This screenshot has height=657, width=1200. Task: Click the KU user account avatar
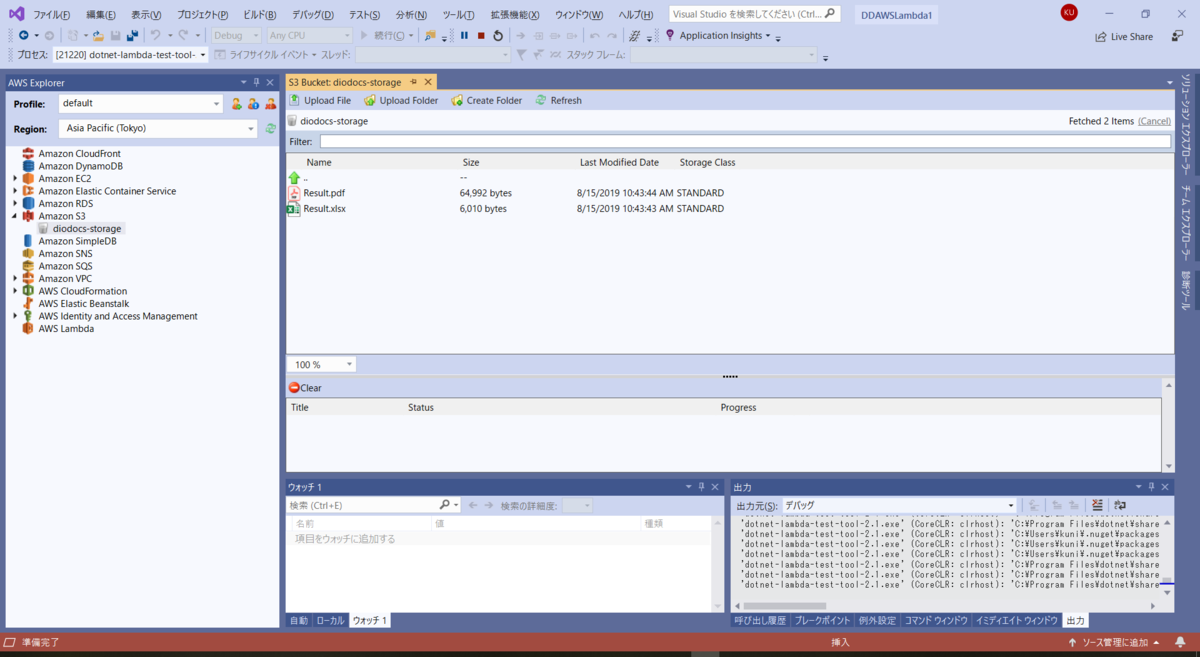[x=1069, y=13]
